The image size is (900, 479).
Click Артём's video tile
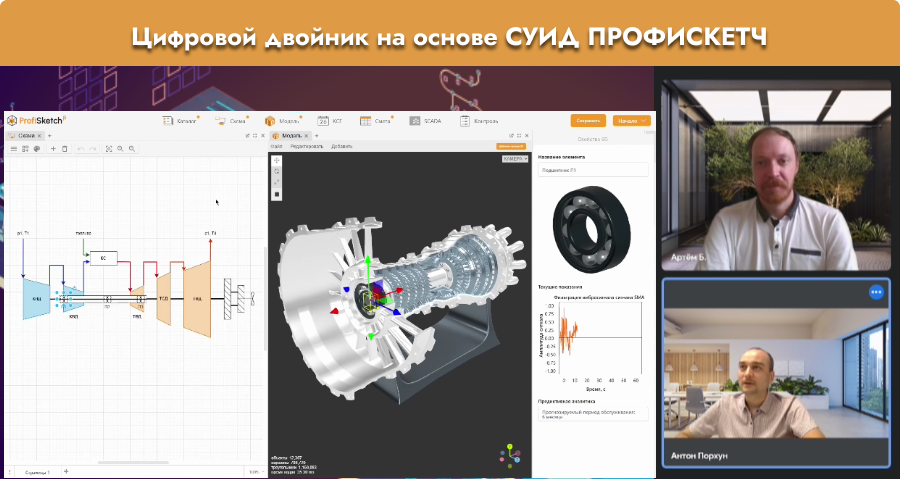click(777, 175)
